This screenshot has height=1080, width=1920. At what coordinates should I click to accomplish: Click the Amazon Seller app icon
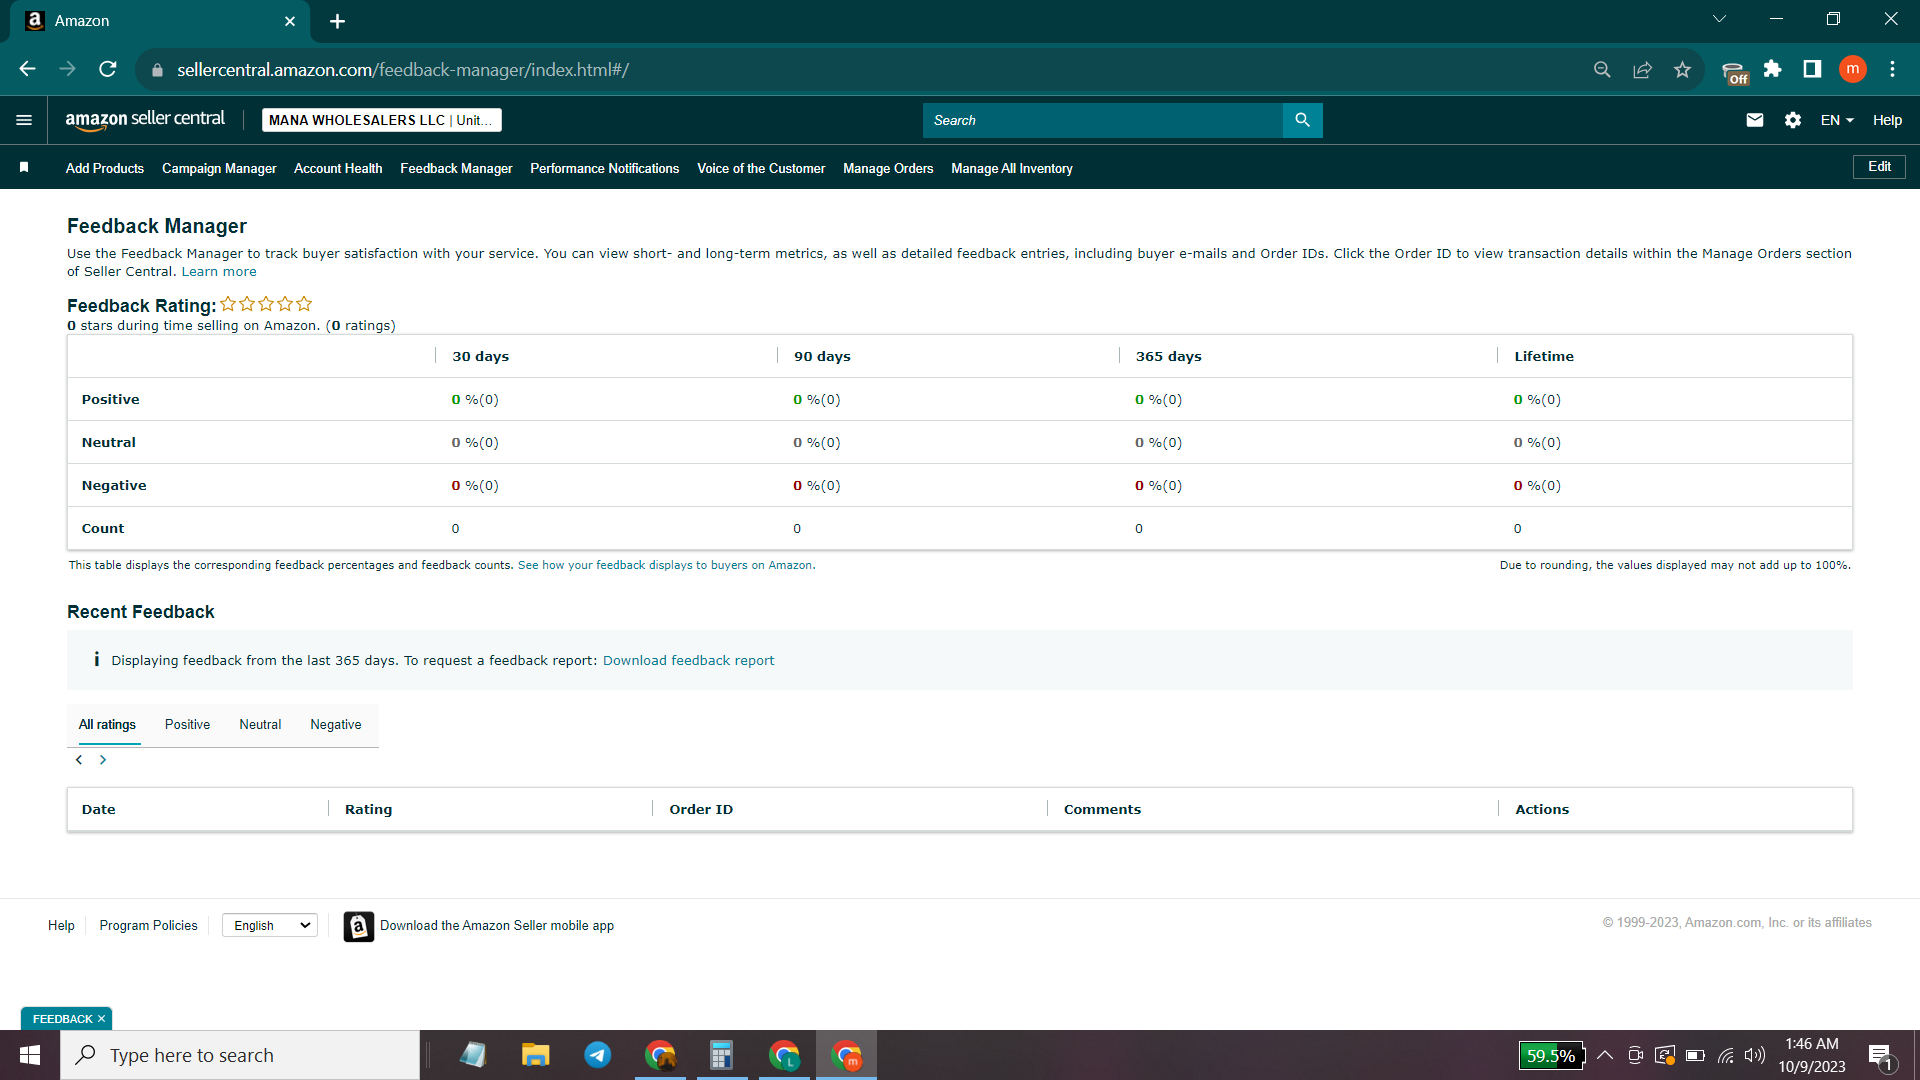[x=358, y=926]
